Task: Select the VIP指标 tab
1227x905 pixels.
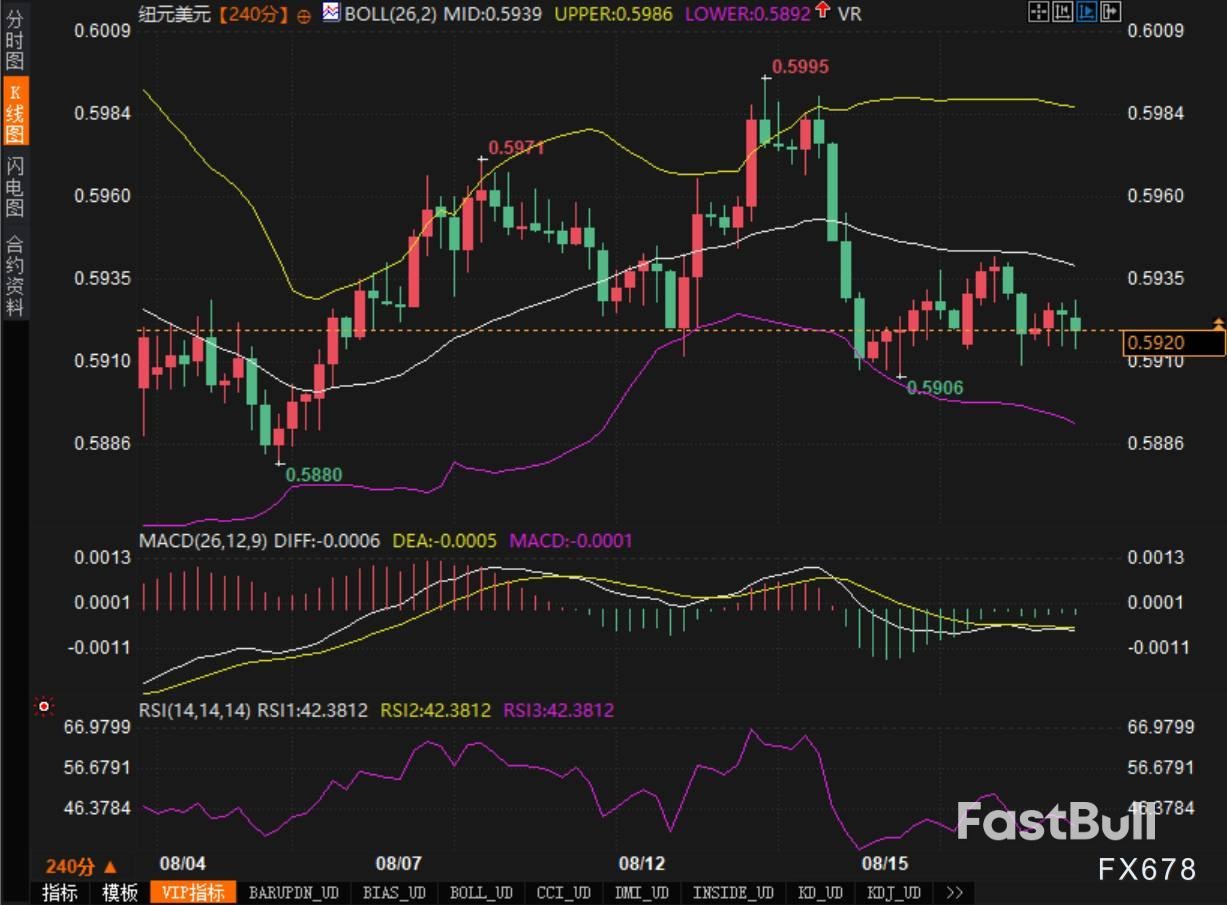Action: click(x=192, y=892)
